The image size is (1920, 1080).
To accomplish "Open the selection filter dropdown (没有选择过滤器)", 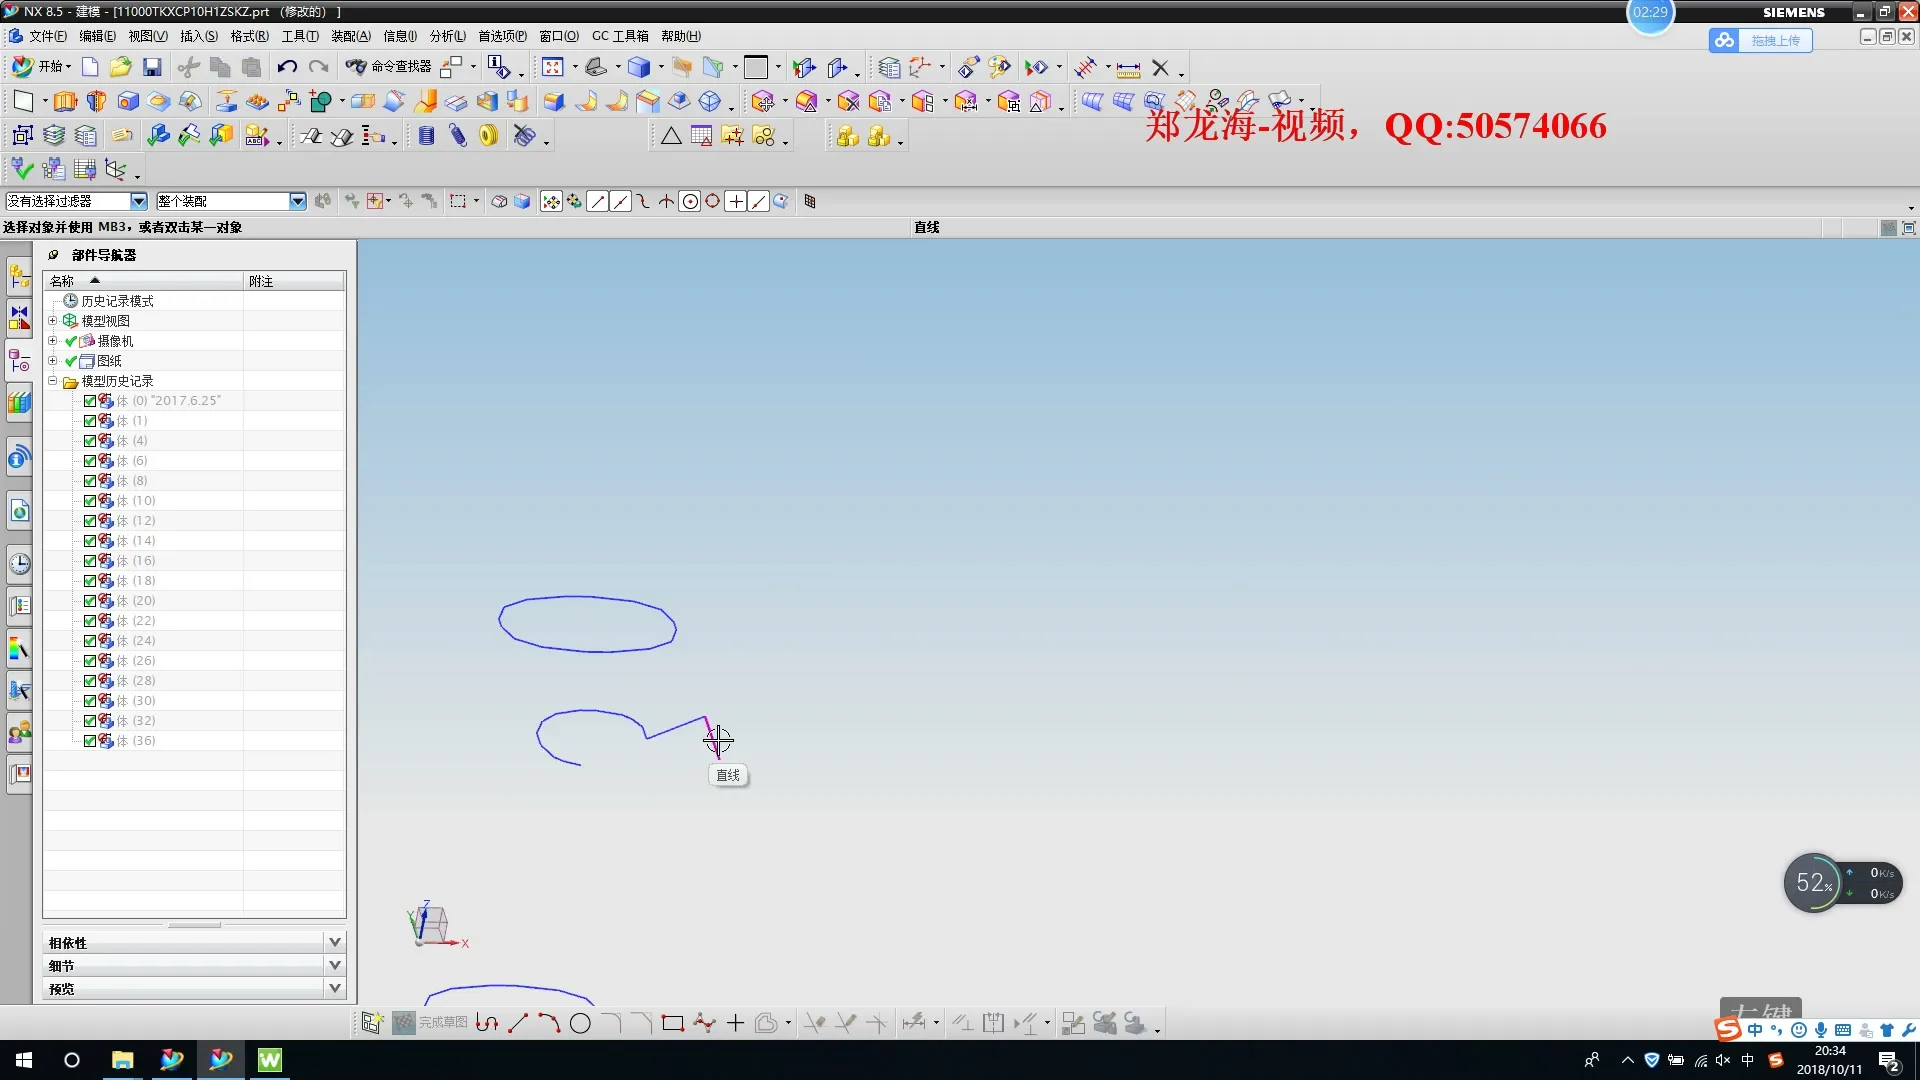I will click(x=138, y=201).
